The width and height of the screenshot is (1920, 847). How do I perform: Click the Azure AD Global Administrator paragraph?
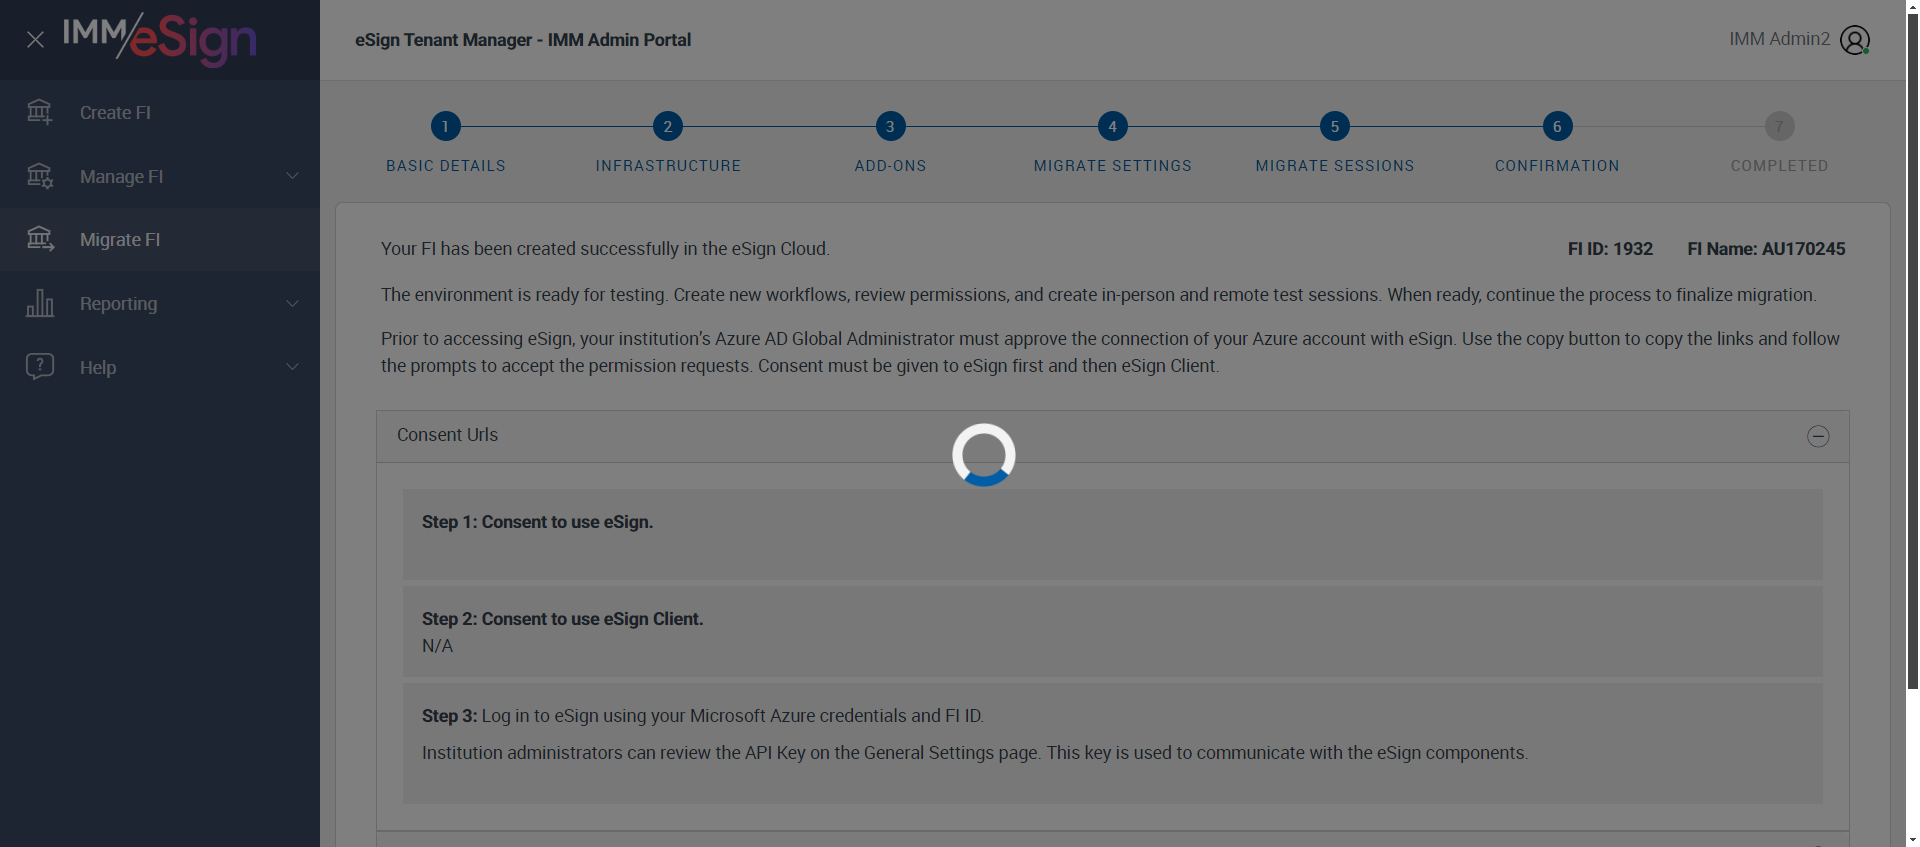tap(1110, 352)
